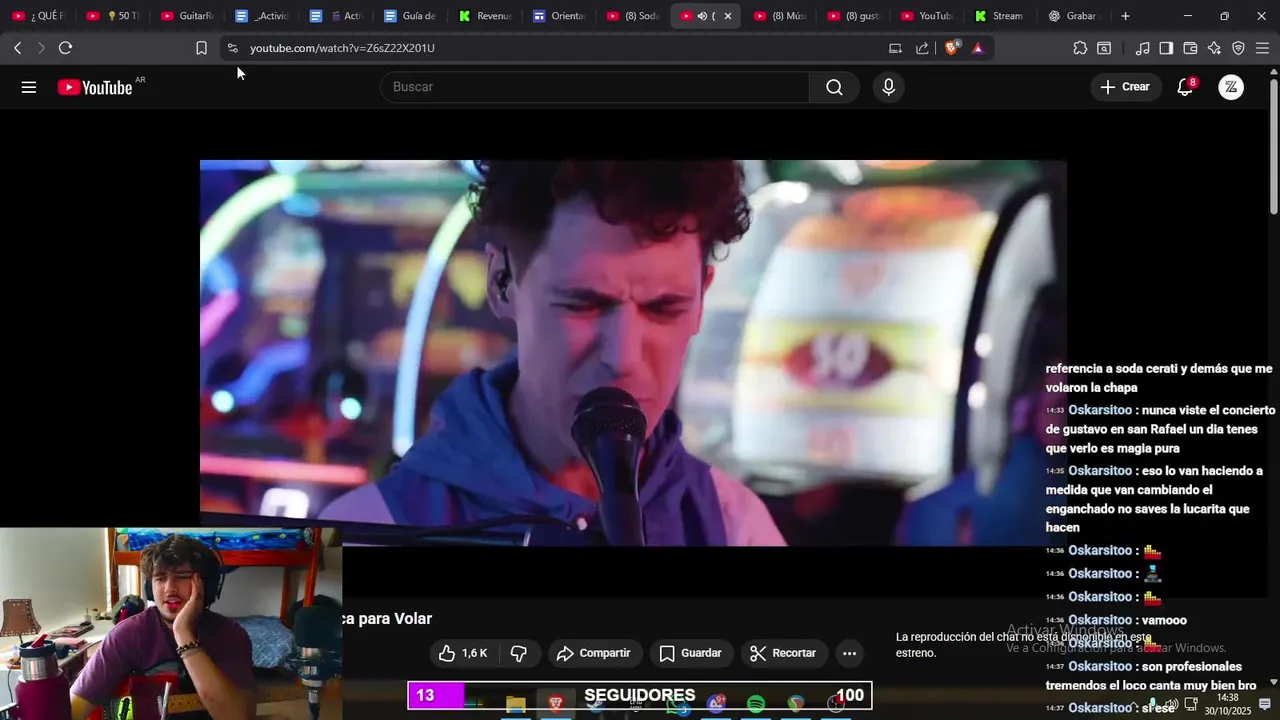Open Brave Shields lion icon
1280x720 pixels.
tap(951, 47)
